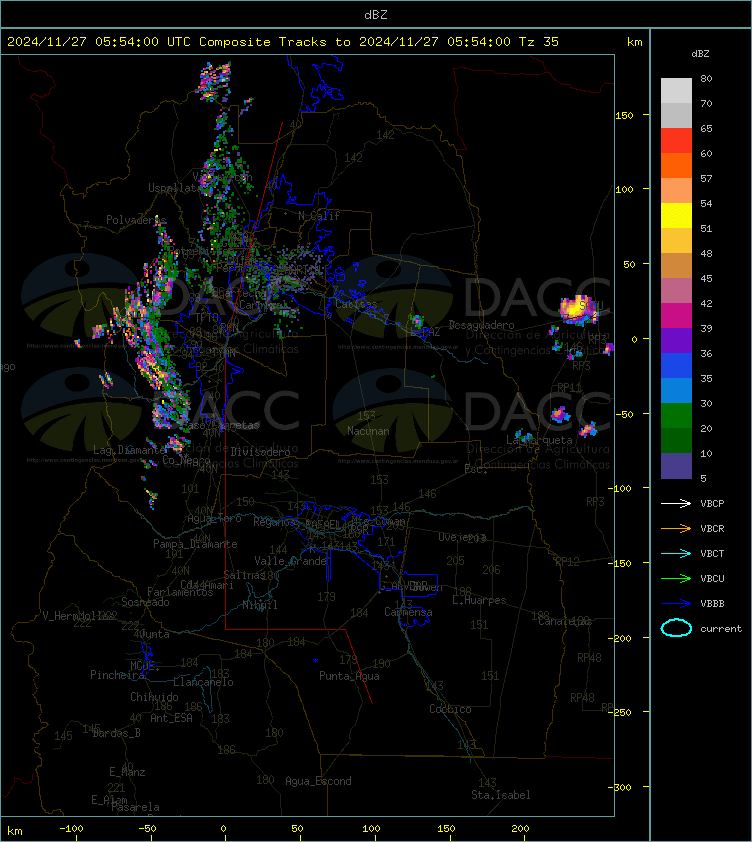Image resolution: width=752 pixels, height=842 pixels.
Task: Select the bright yellow swatch in the dBZ scale
Action: (x=676, y=215)
